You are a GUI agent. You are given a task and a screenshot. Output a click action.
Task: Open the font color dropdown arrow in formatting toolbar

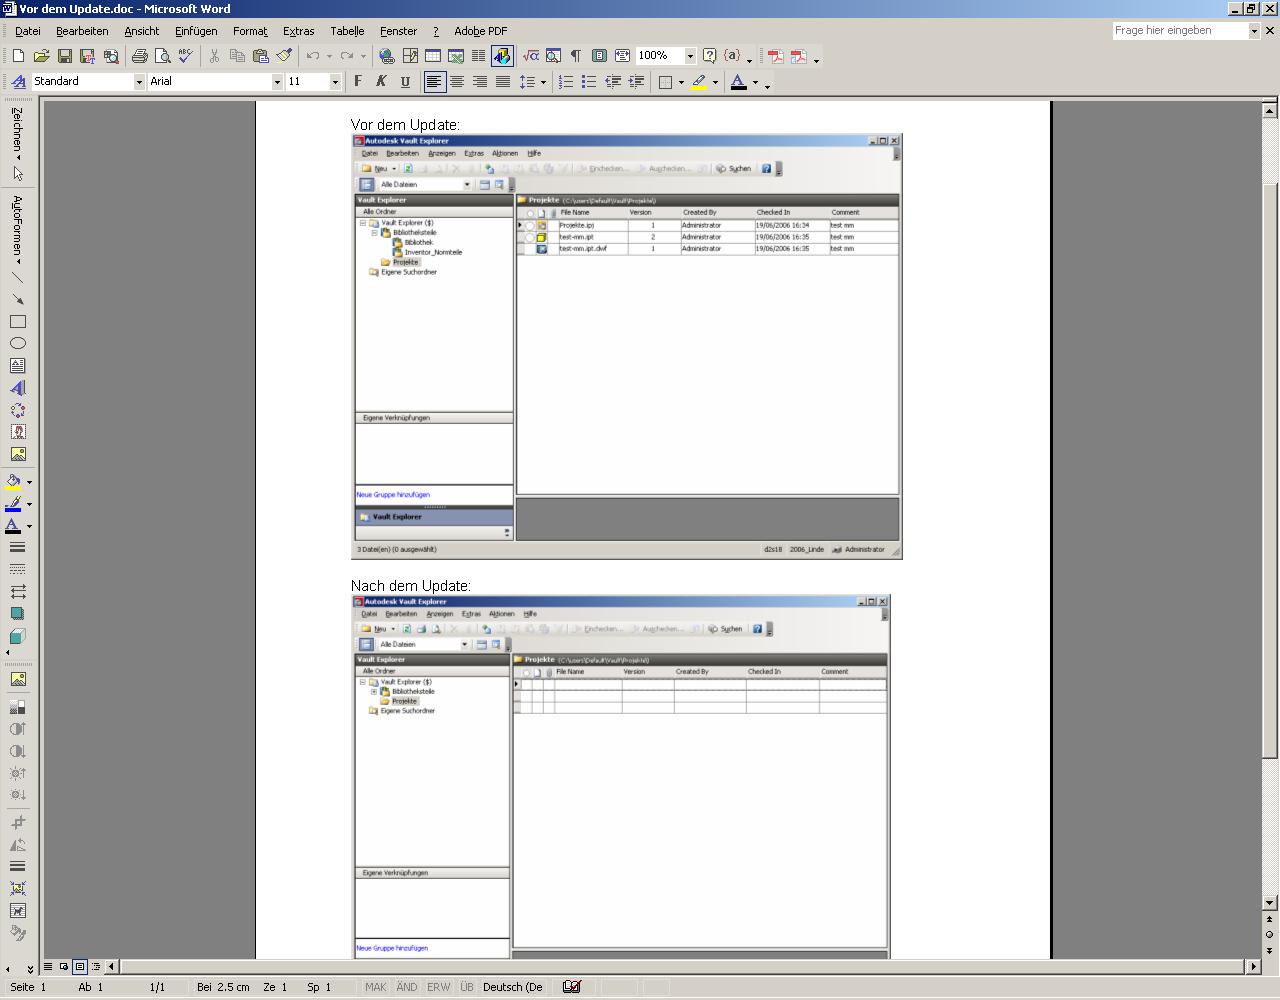point(755,82)
